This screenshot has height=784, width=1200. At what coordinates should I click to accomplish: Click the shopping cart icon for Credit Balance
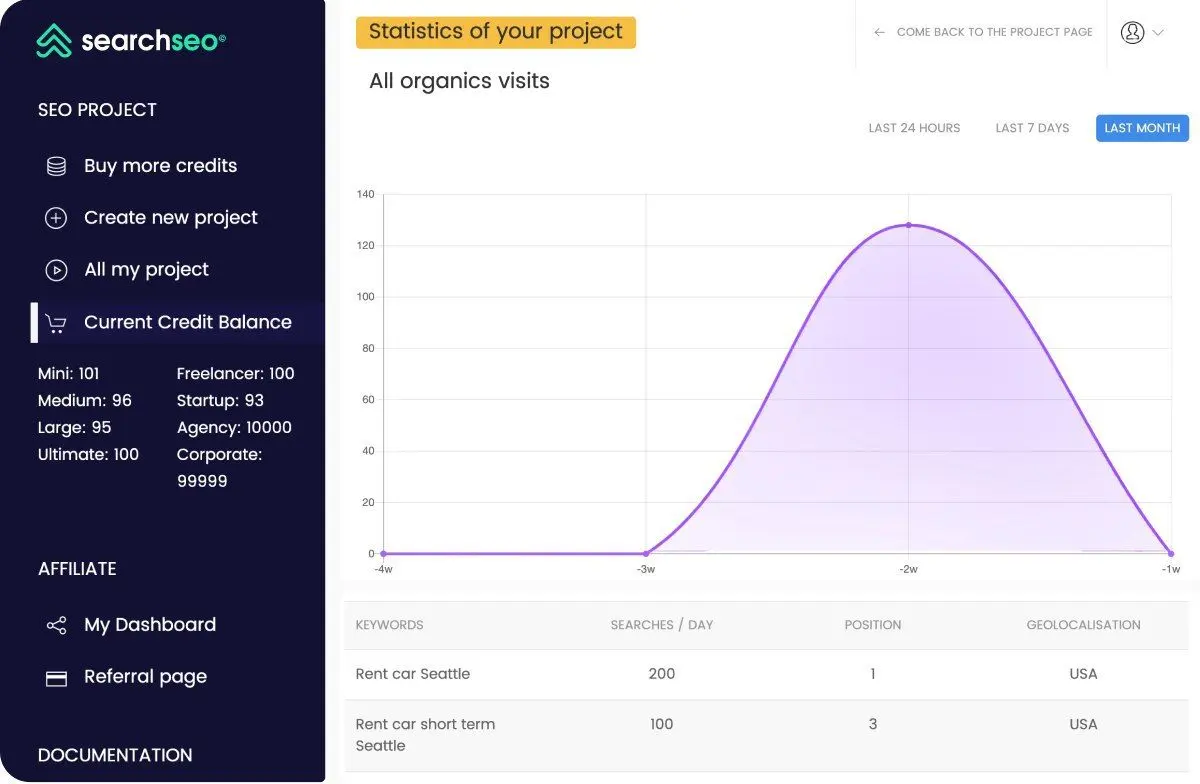[x=56, y=323]
